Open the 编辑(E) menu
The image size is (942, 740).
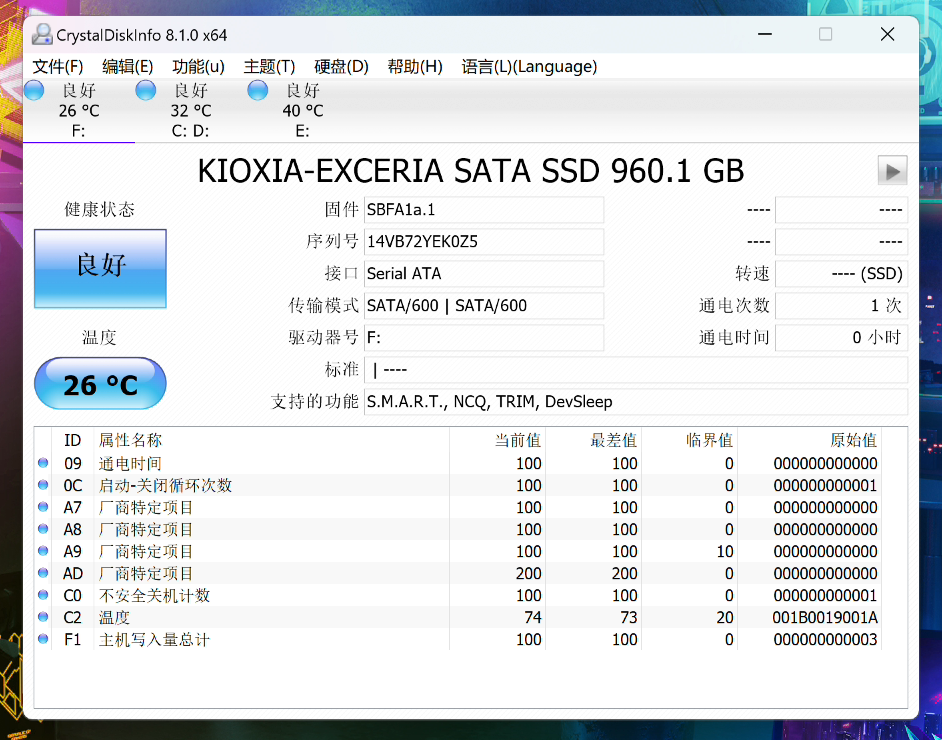tap(127, 67)
